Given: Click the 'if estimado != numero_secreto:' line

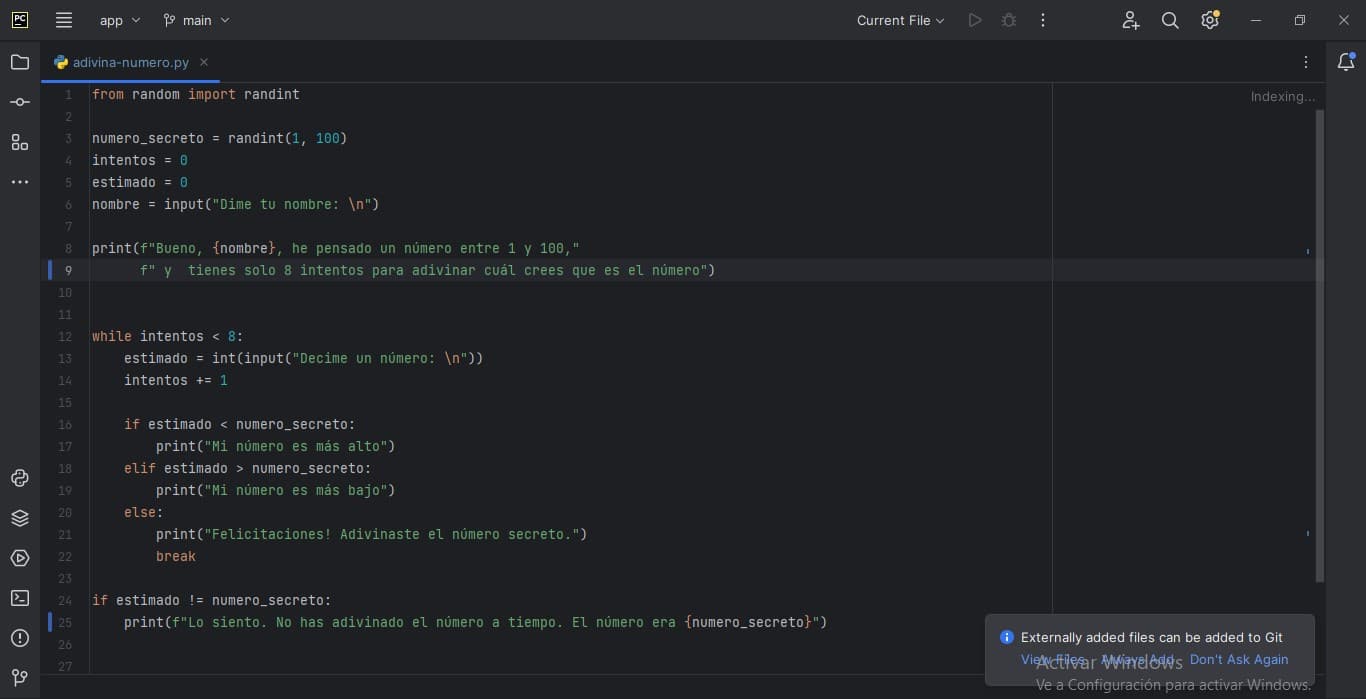Looking at the screenshot, I should coord(212,600).
